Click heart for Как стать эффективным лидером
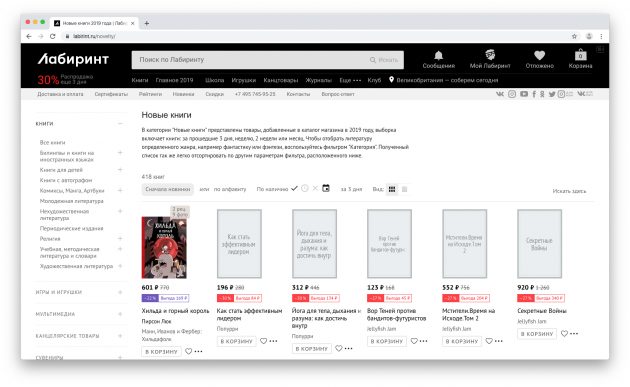 tap(264, 341)
